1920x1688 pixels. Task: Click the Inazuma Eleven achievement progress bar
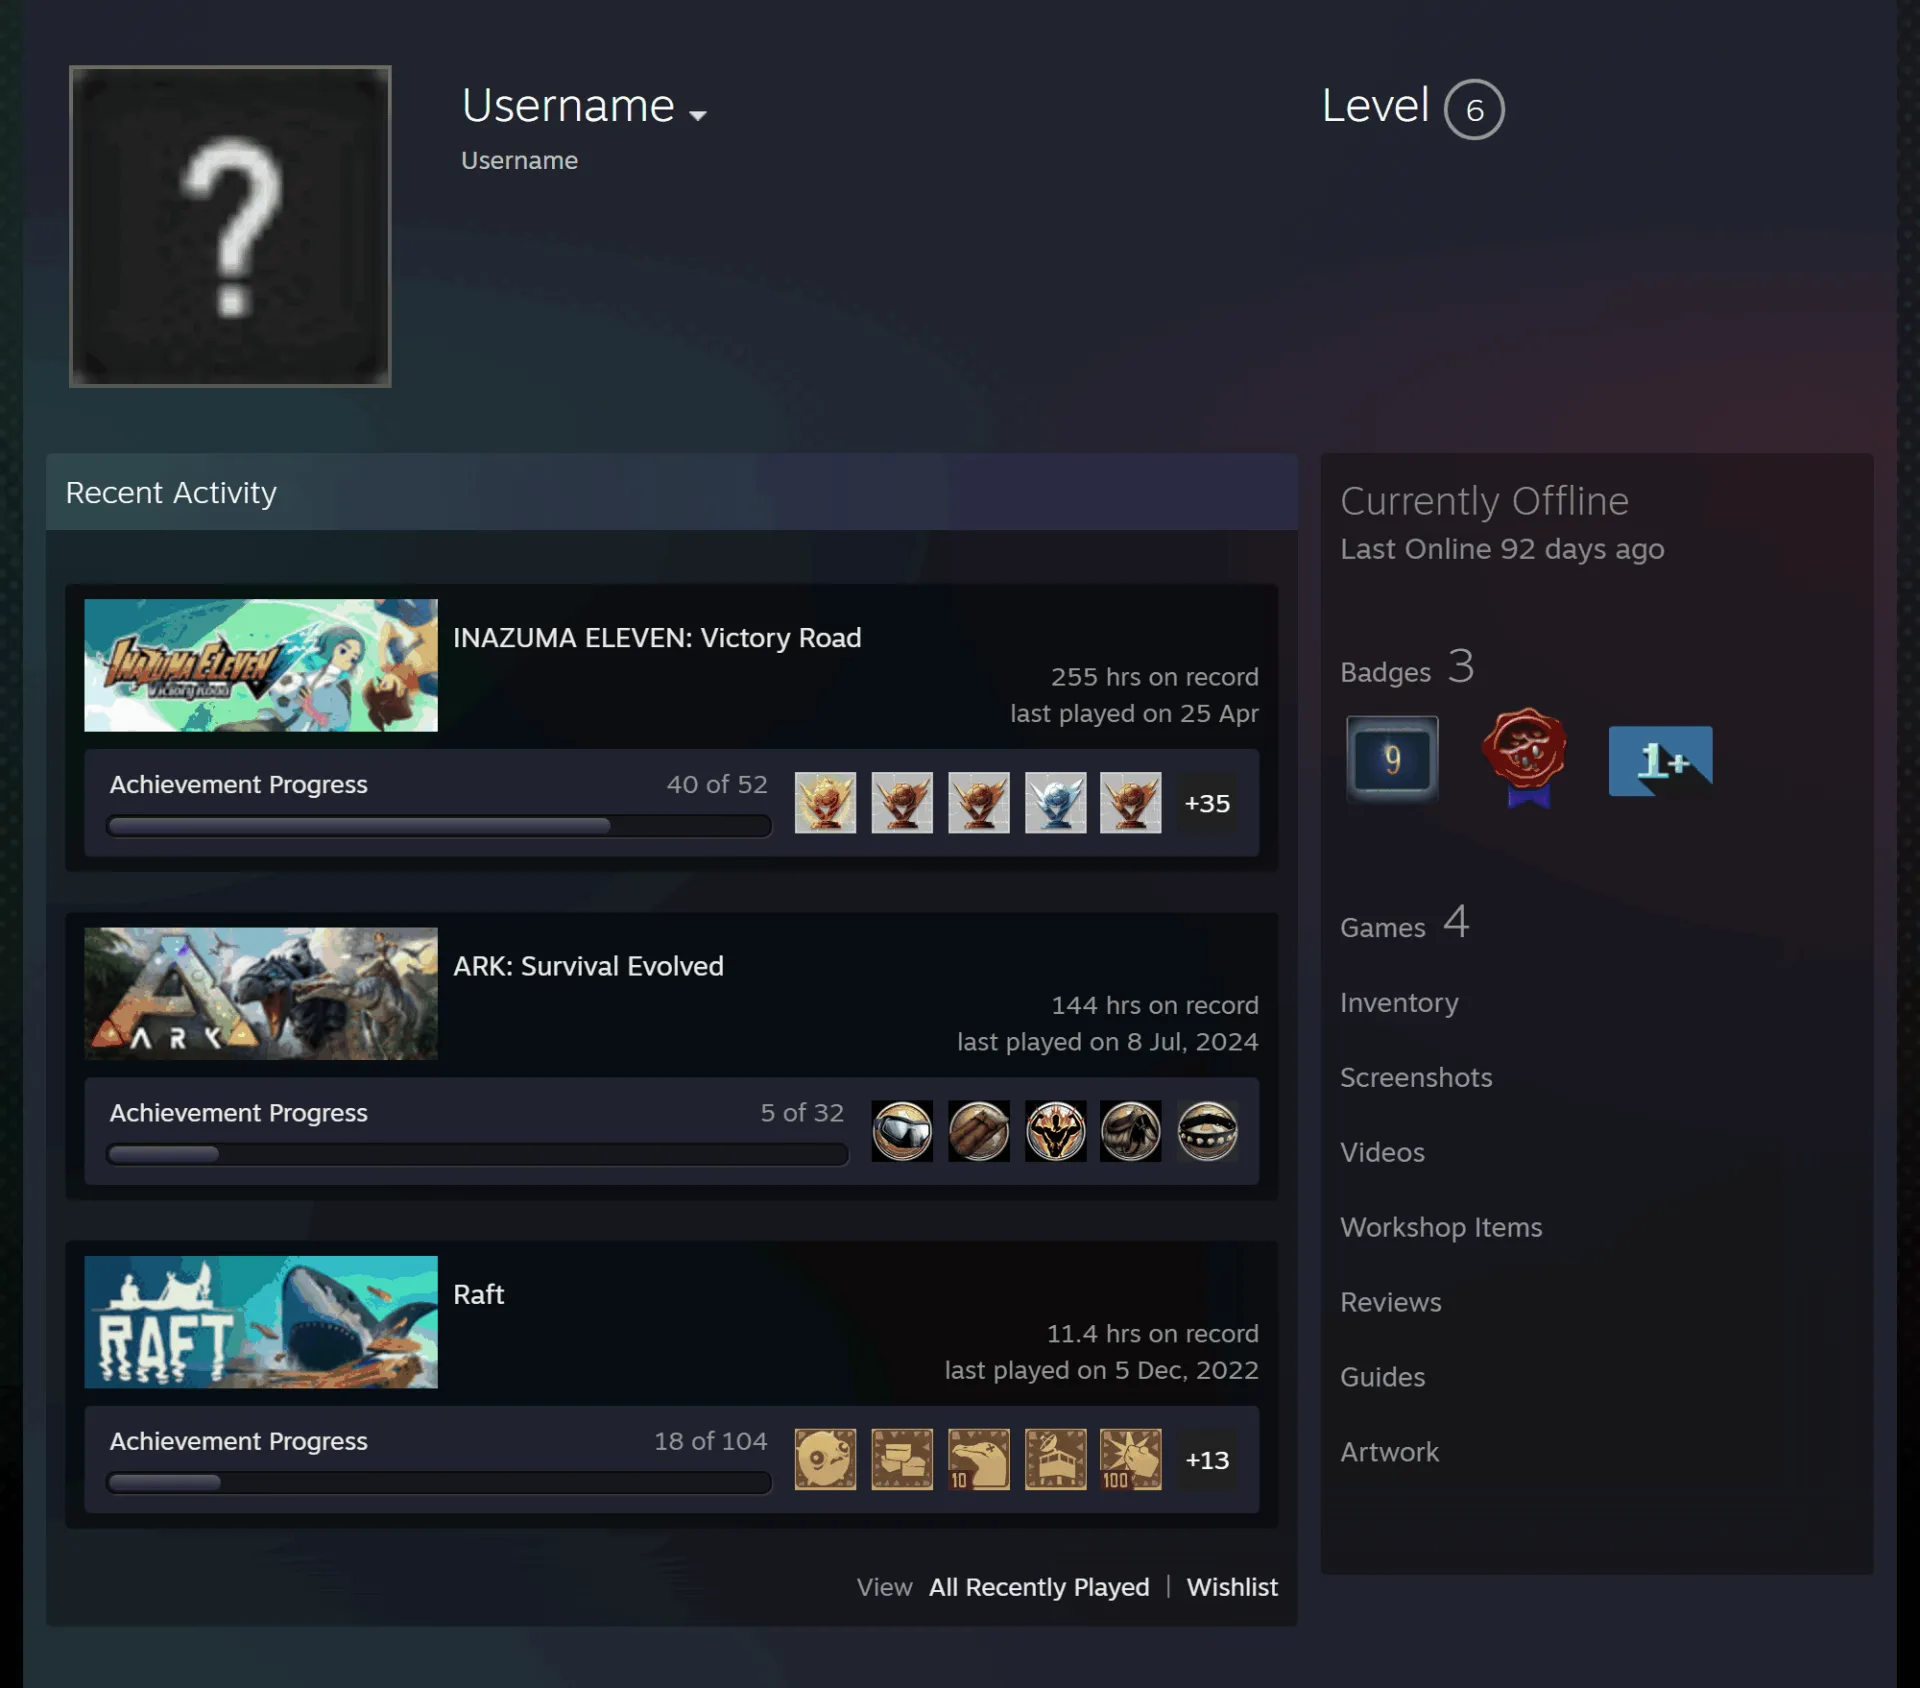tap(439, 826)
